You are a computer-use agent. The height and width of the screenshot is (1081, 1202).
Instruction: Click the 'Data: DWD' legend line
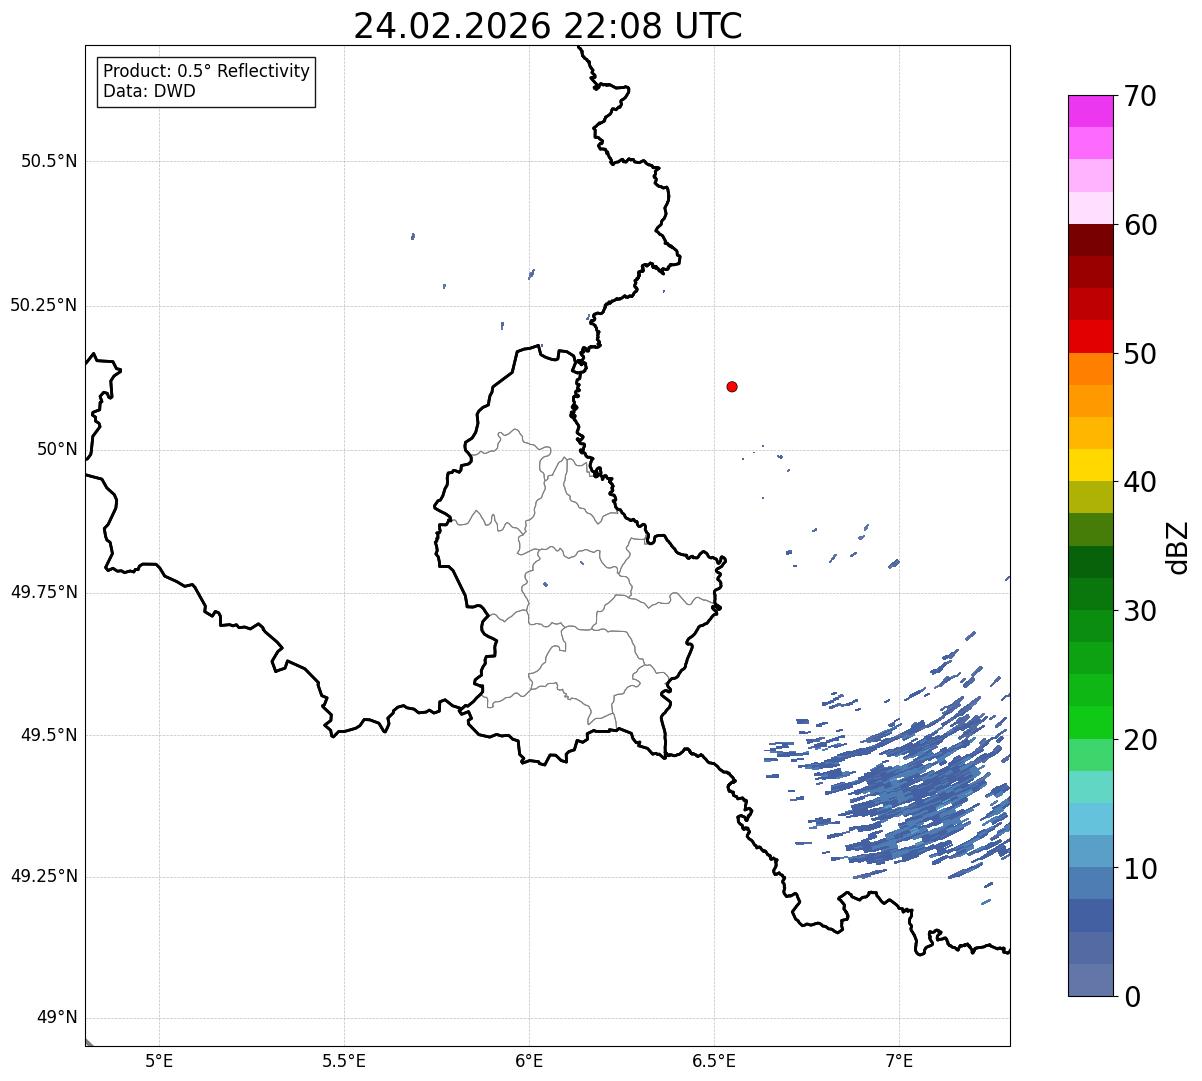click(149, 92)
